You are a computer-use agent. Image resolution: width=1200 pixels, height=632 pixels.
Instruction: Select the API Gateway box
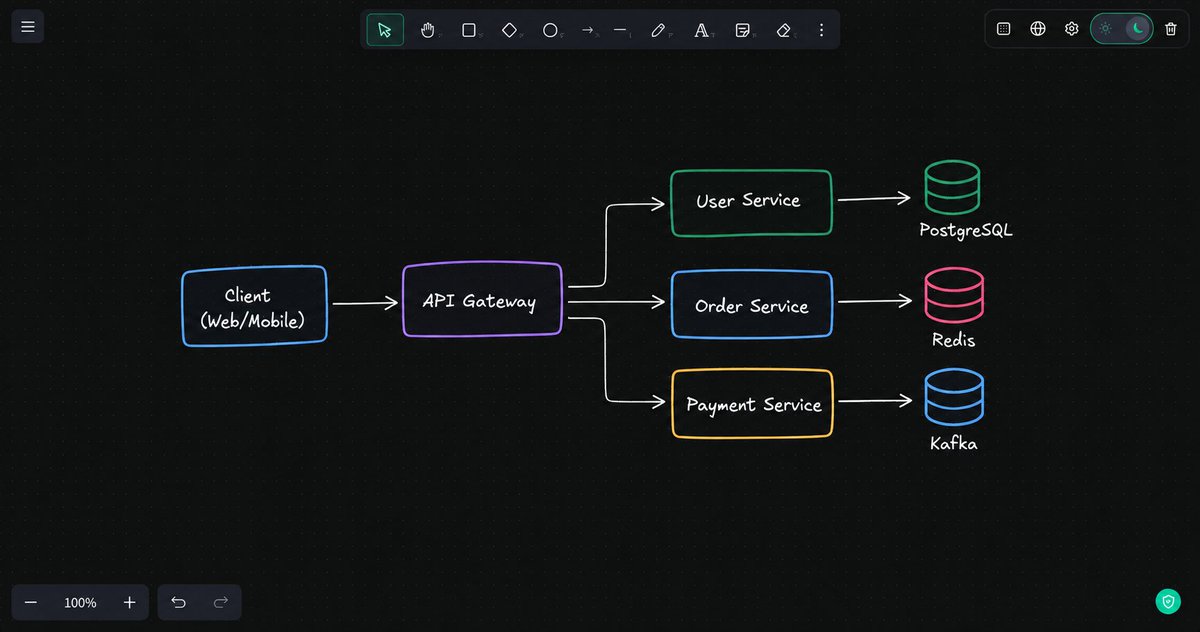pos(482,300)
